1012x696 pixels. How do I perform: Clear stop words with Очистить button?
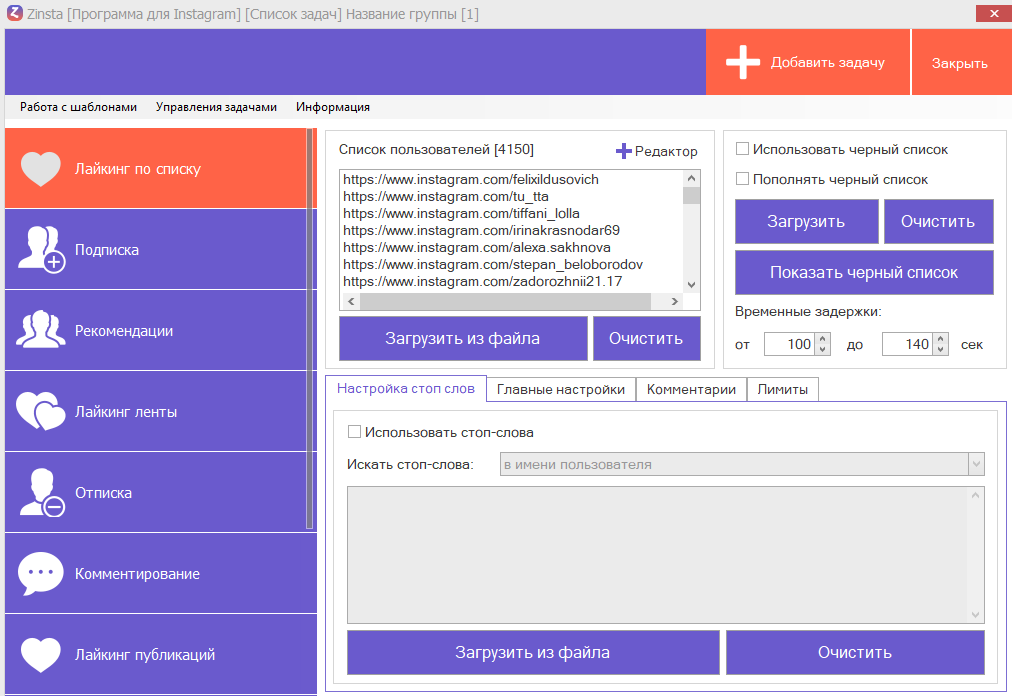click(855, 652)
